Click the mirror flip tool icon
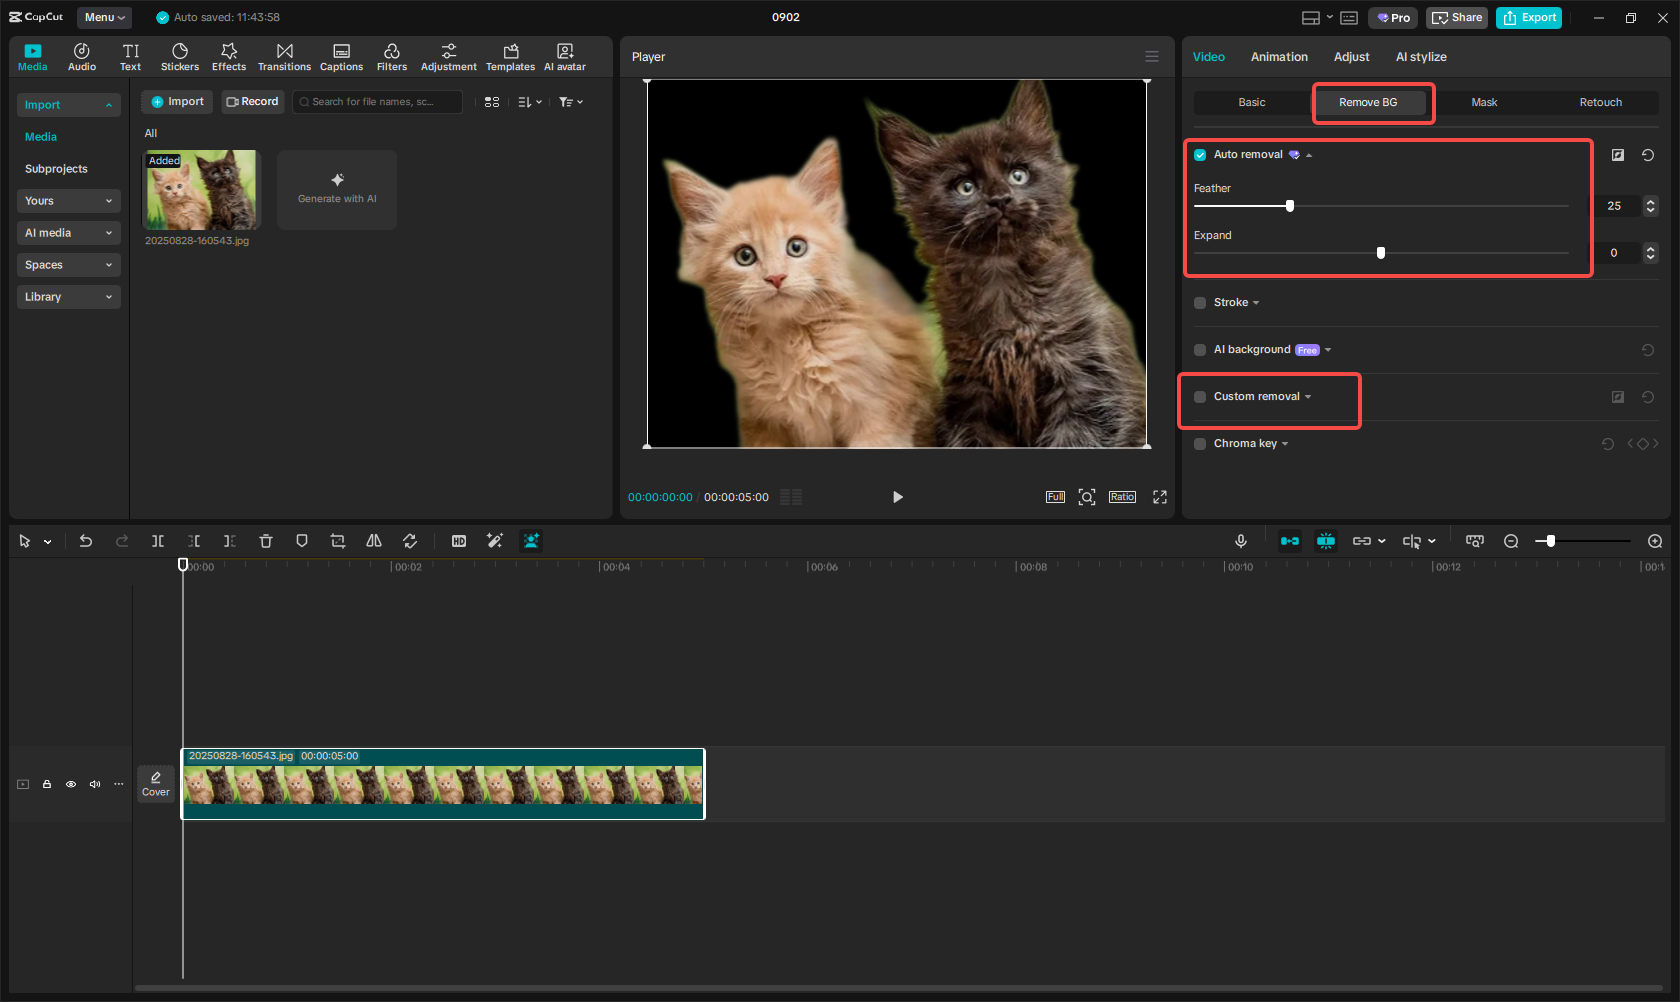This screenshot has height=1002, width=1680. (x=374, y=541)
